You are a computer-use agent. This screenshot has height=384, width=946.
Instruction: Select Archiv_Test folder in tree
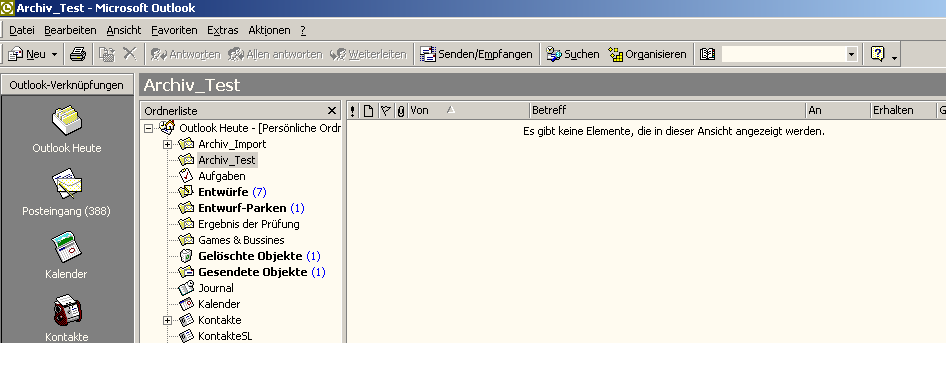[227, 160]
